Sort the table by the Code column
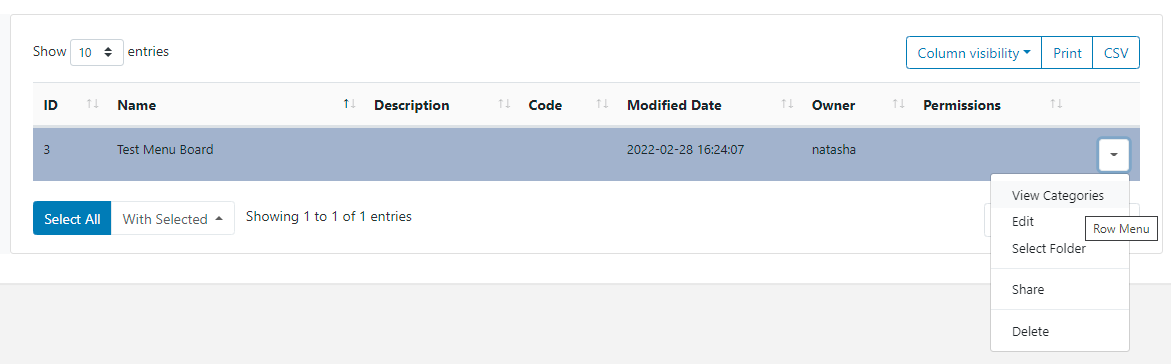This screenshot has height=364, width=1171. click(568, 105)
